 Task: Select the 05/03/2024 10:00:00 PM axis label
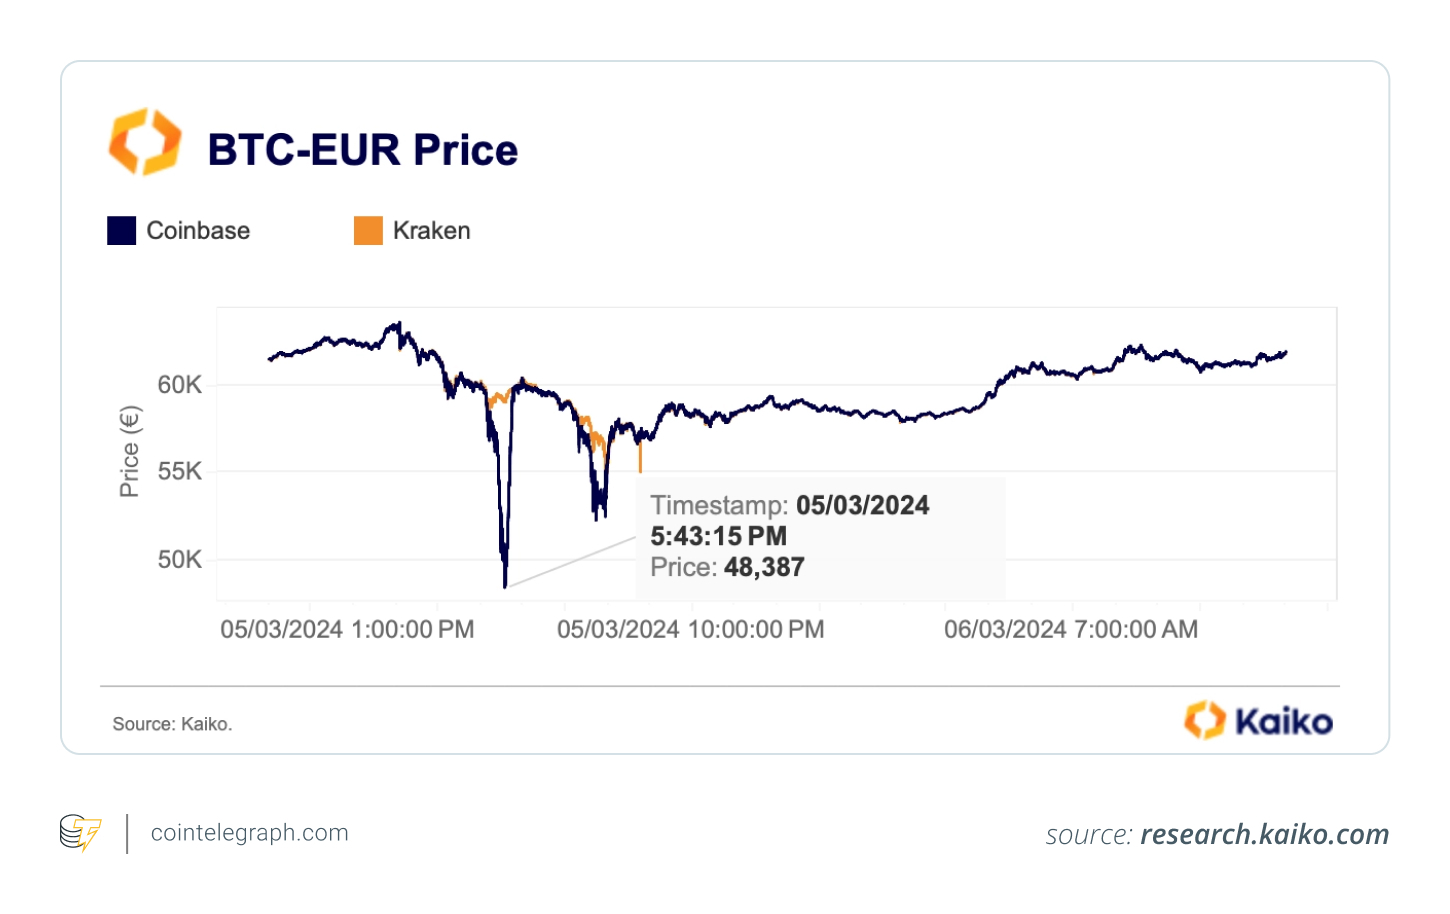coord(690,630)
